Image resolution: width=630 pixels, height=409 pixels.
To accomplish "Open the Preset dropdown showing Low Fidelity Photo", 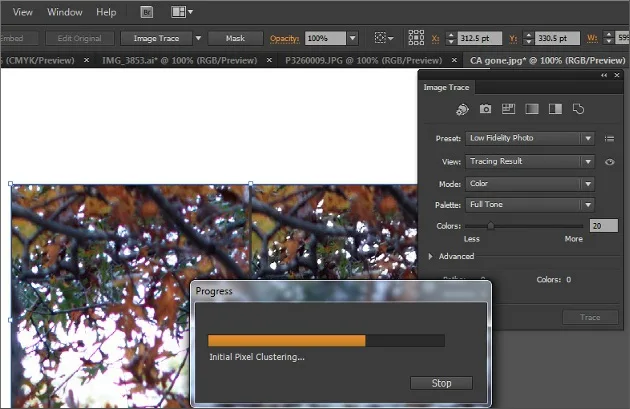I will click(x=530, y=138).
